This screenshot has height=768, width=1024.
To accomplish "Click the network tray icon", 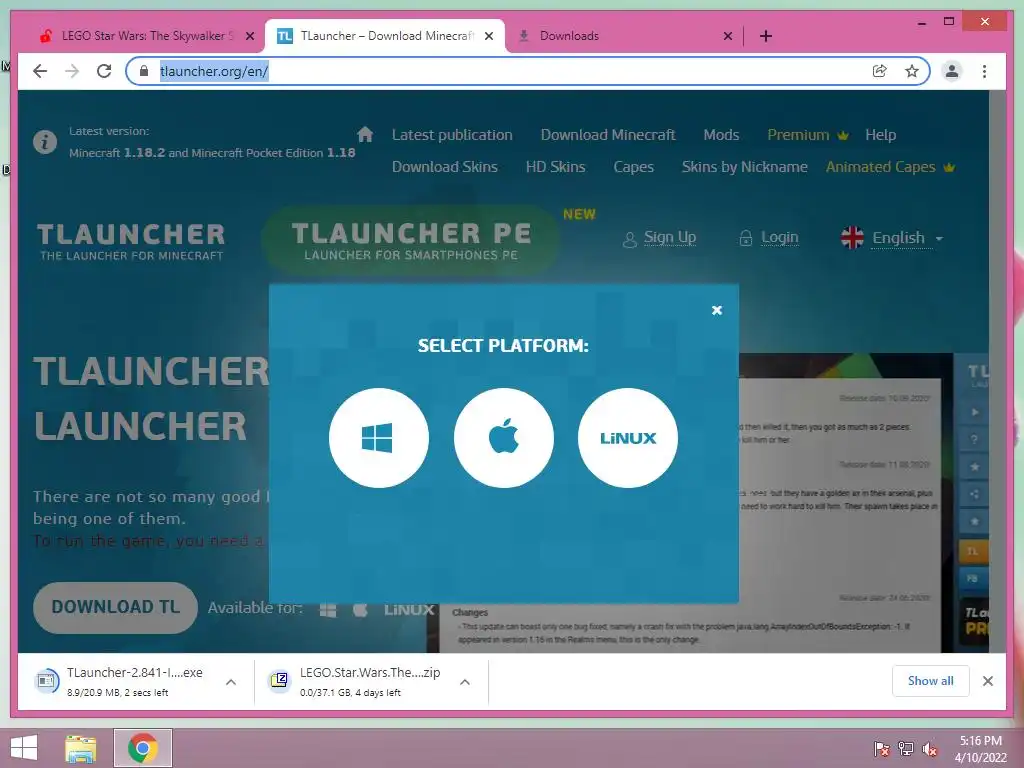I will point(906,749).
